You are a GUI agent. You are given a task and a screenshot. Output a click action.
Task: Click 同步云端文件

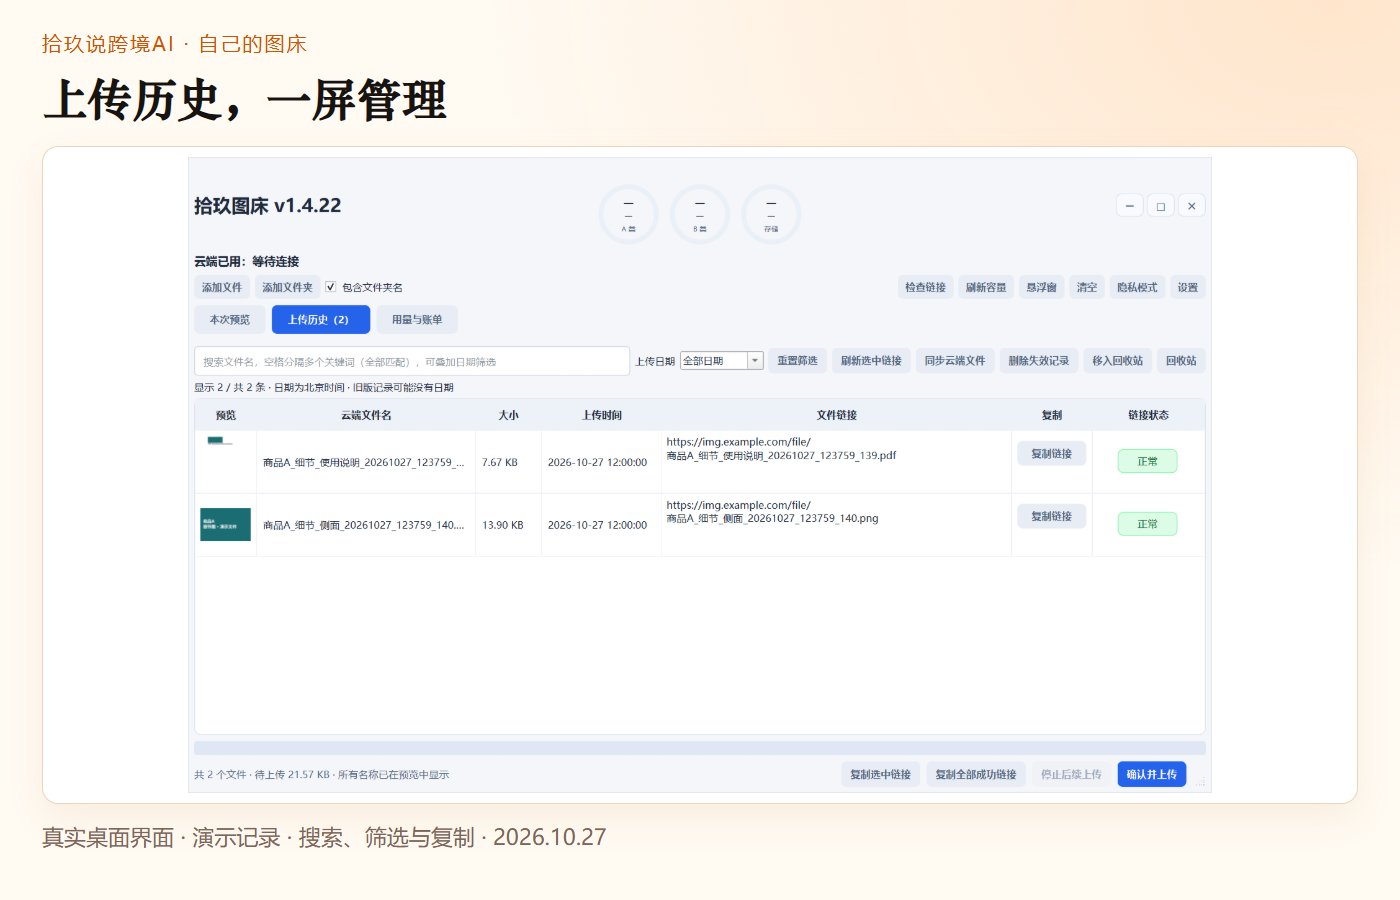[955, 361]
